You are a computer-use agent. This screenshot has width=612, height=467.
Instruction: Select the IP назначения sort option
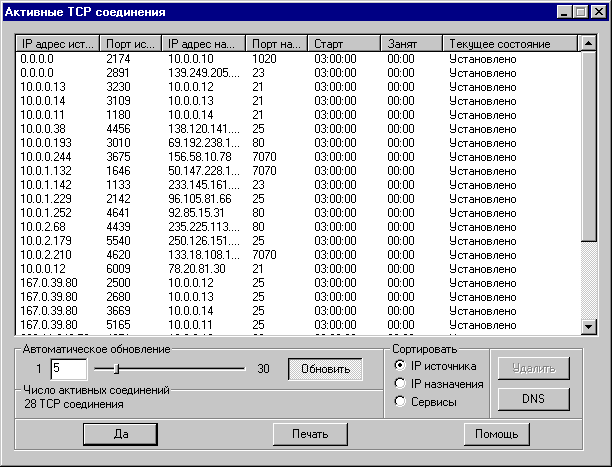pyautogui.click(x=401, y=384)
